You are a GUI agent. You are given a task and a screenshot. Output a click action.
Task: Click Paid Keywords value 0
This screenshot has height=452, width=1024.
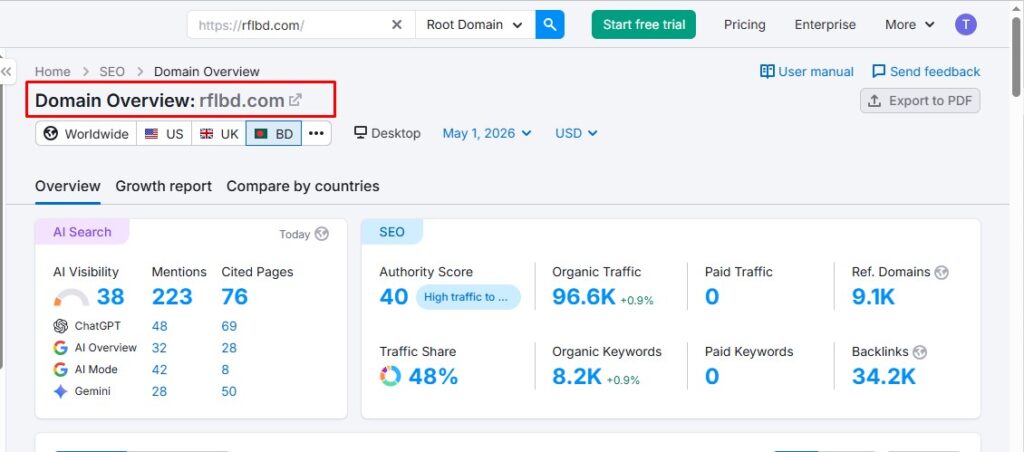pos(712,376)
